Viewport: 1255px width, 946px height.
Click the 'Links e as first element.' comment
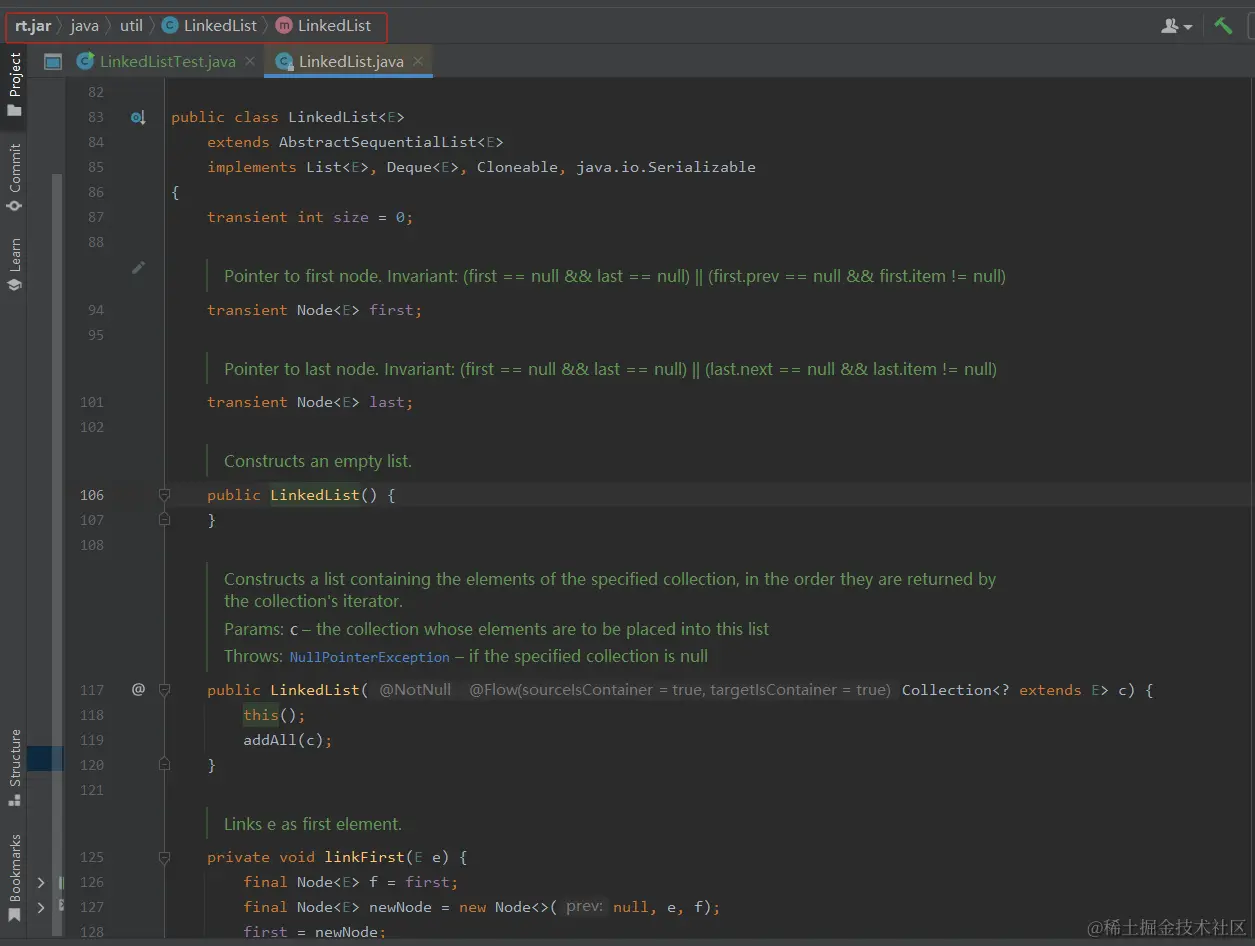313,824
